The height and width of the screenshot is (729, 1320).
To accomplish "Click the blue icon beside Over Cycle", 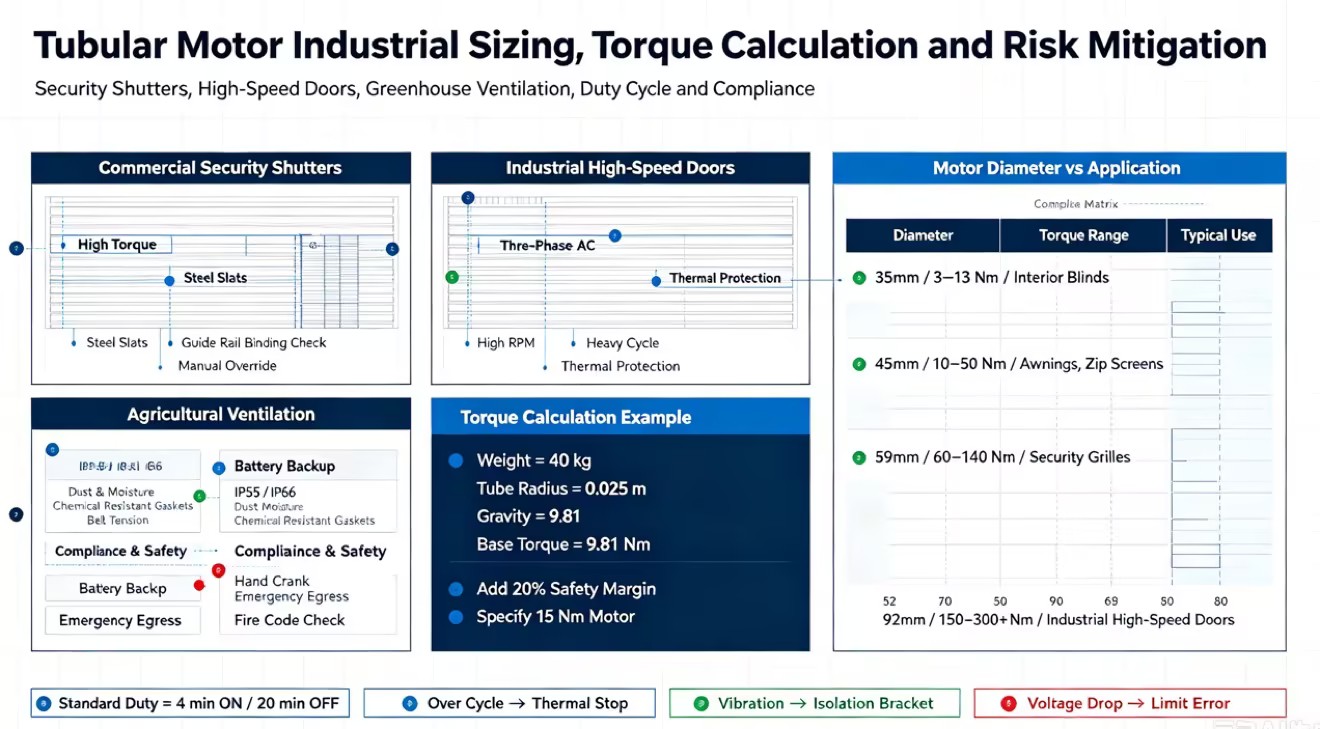I will [x=409, y=703].
